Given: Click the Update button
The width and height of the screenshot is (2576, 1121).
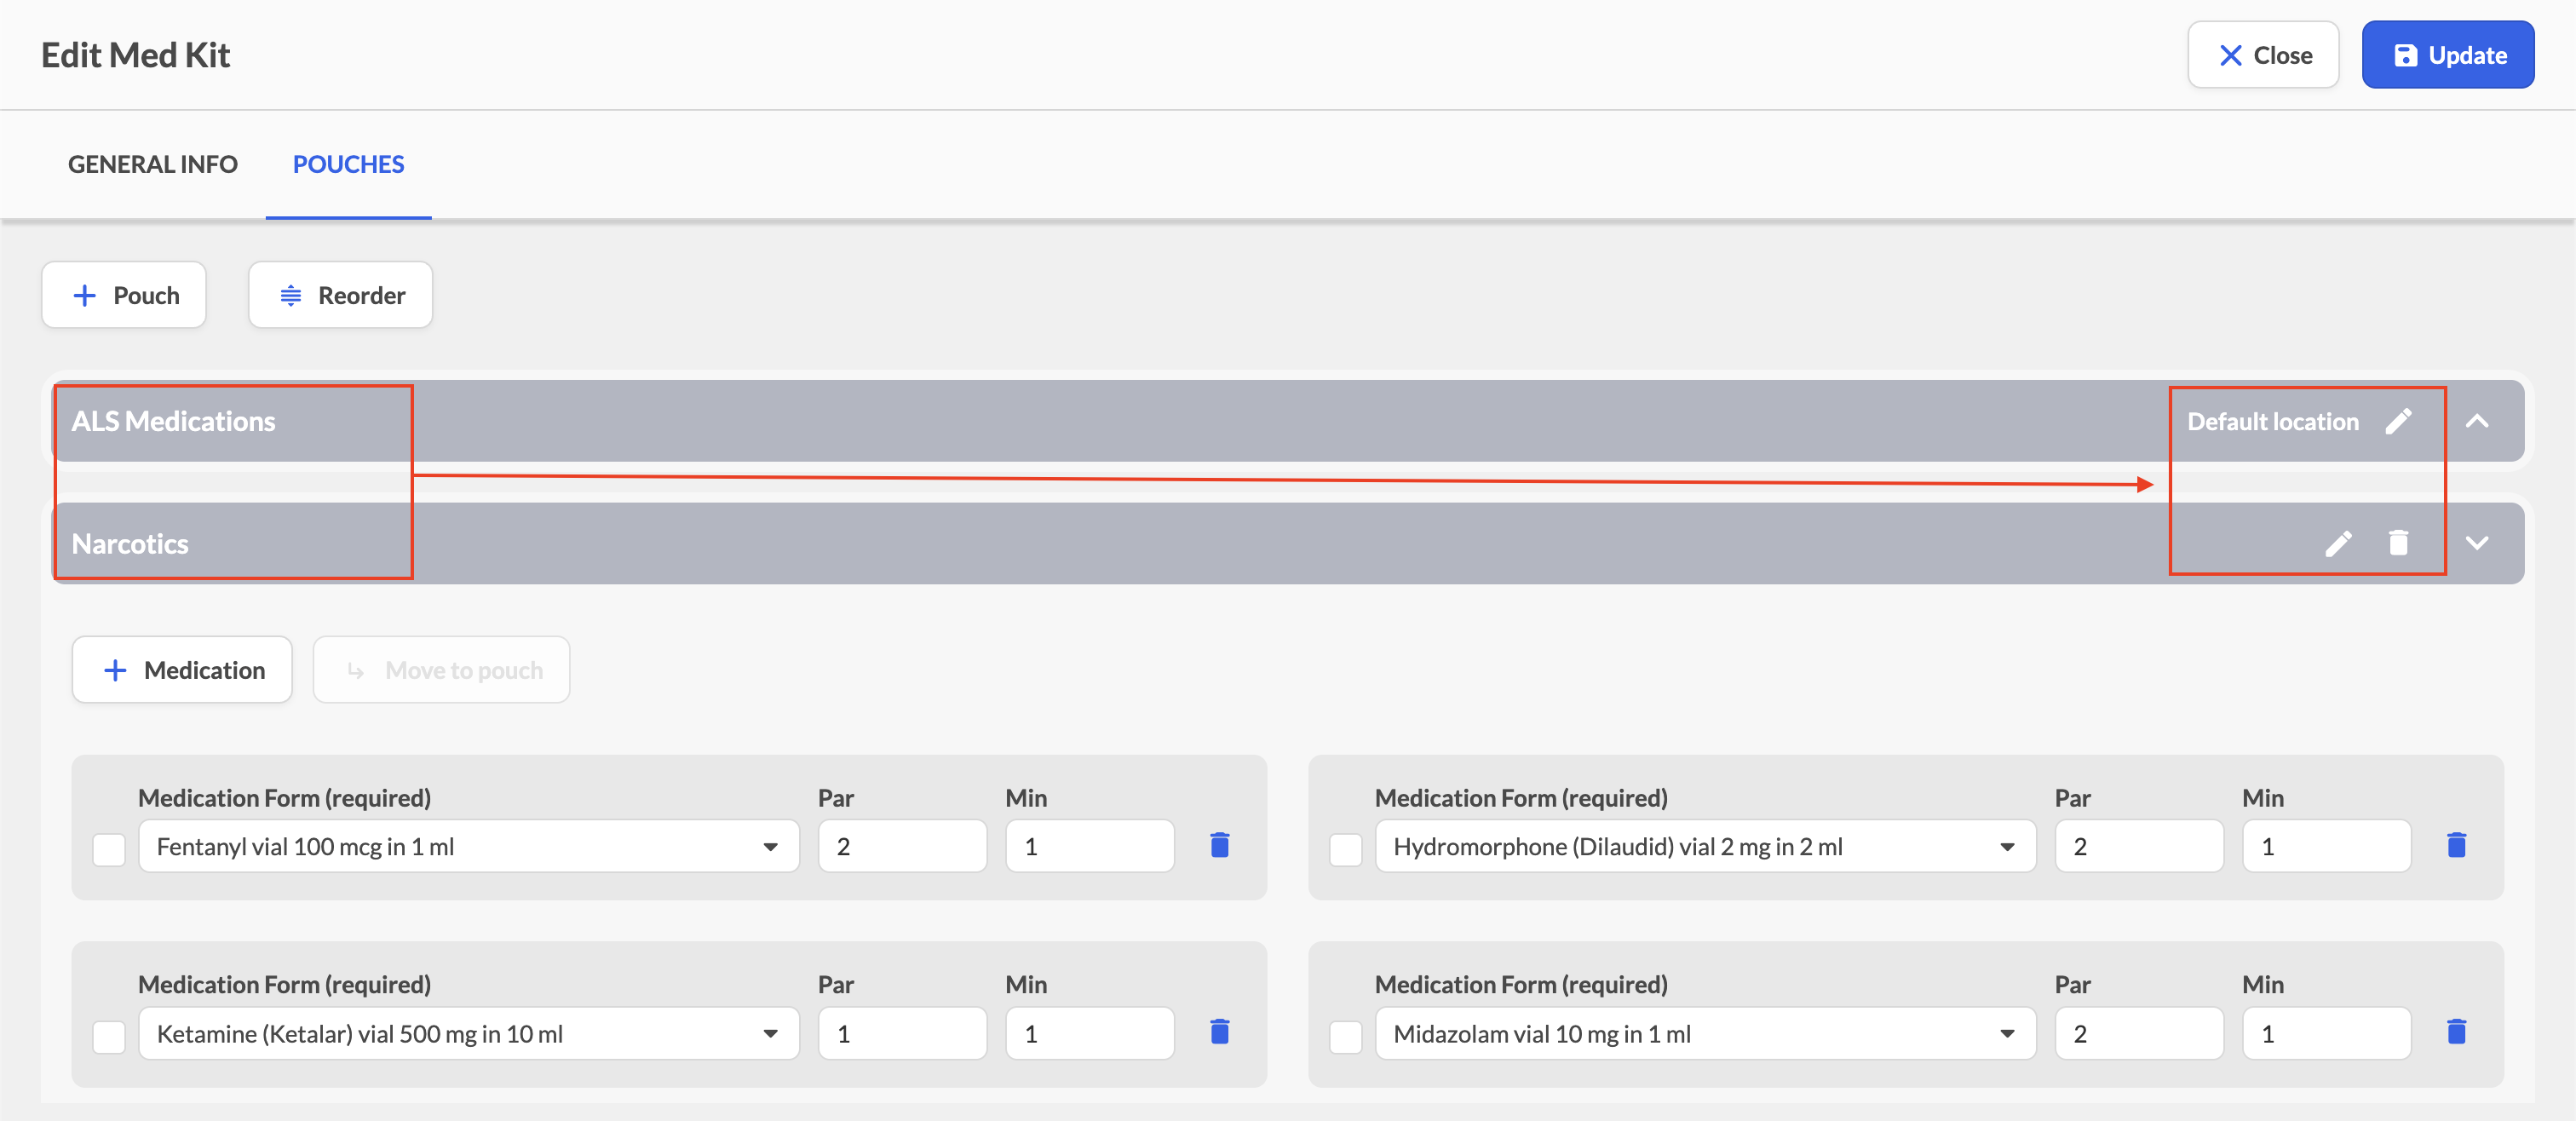Looking at the screenshot, I should click(x=2447, y=55).
